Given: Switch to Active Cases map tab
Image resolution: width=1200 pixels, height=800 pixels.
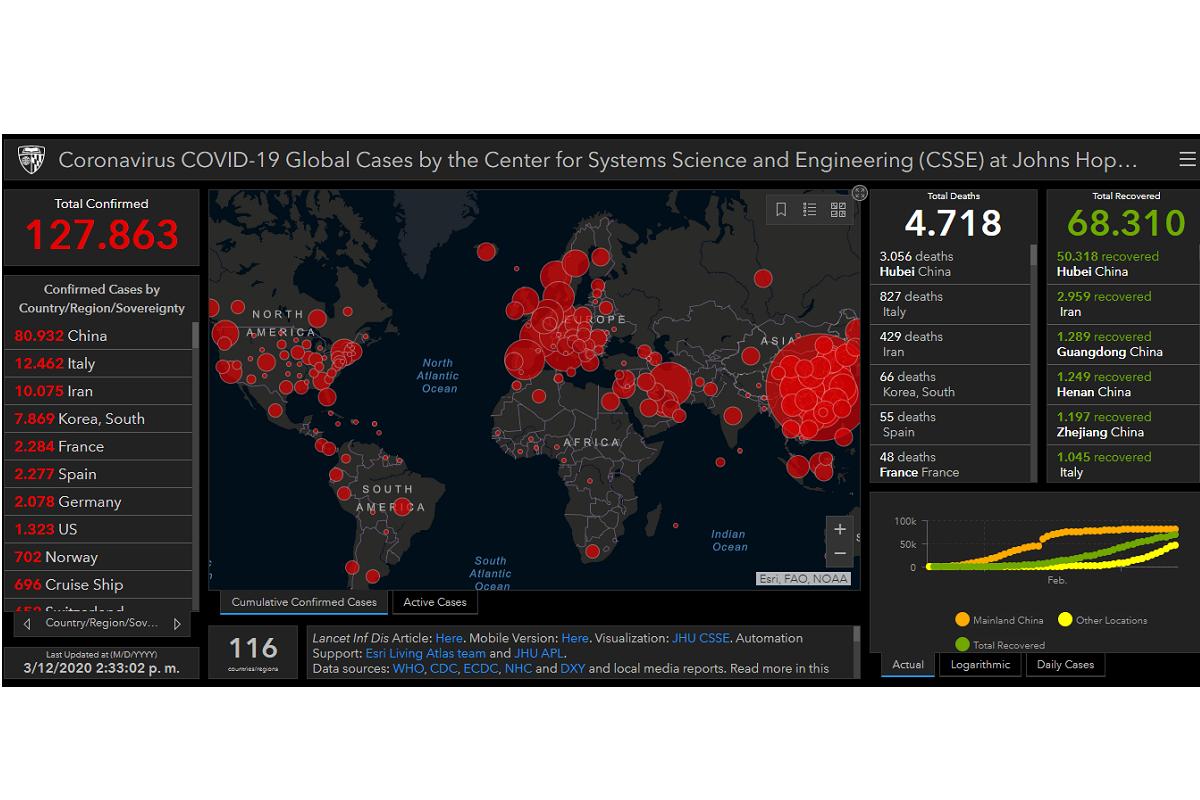Looking at the screenshot, I should pos(434,602).
